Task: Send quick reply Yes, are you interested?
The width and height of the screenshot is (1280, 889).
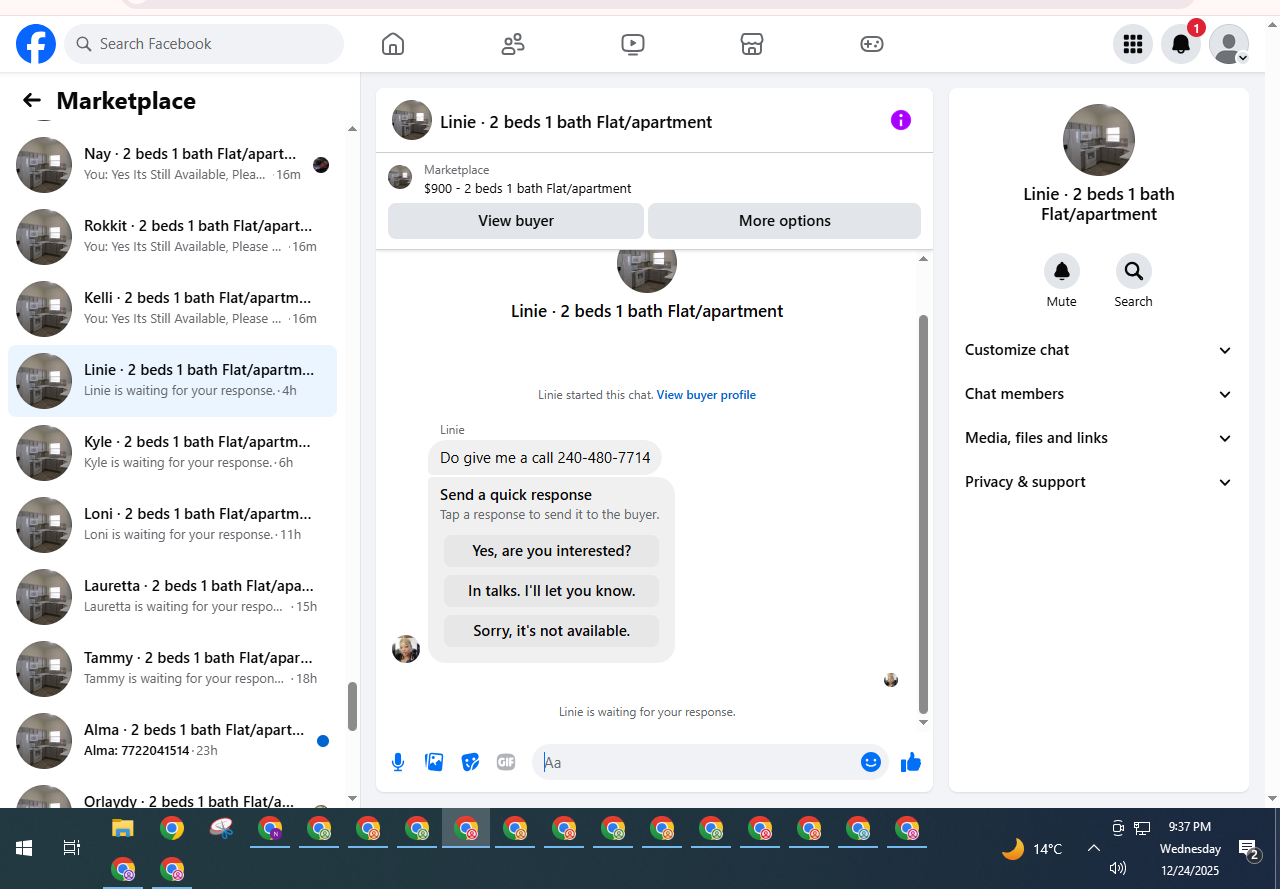Action: [552, 551]
